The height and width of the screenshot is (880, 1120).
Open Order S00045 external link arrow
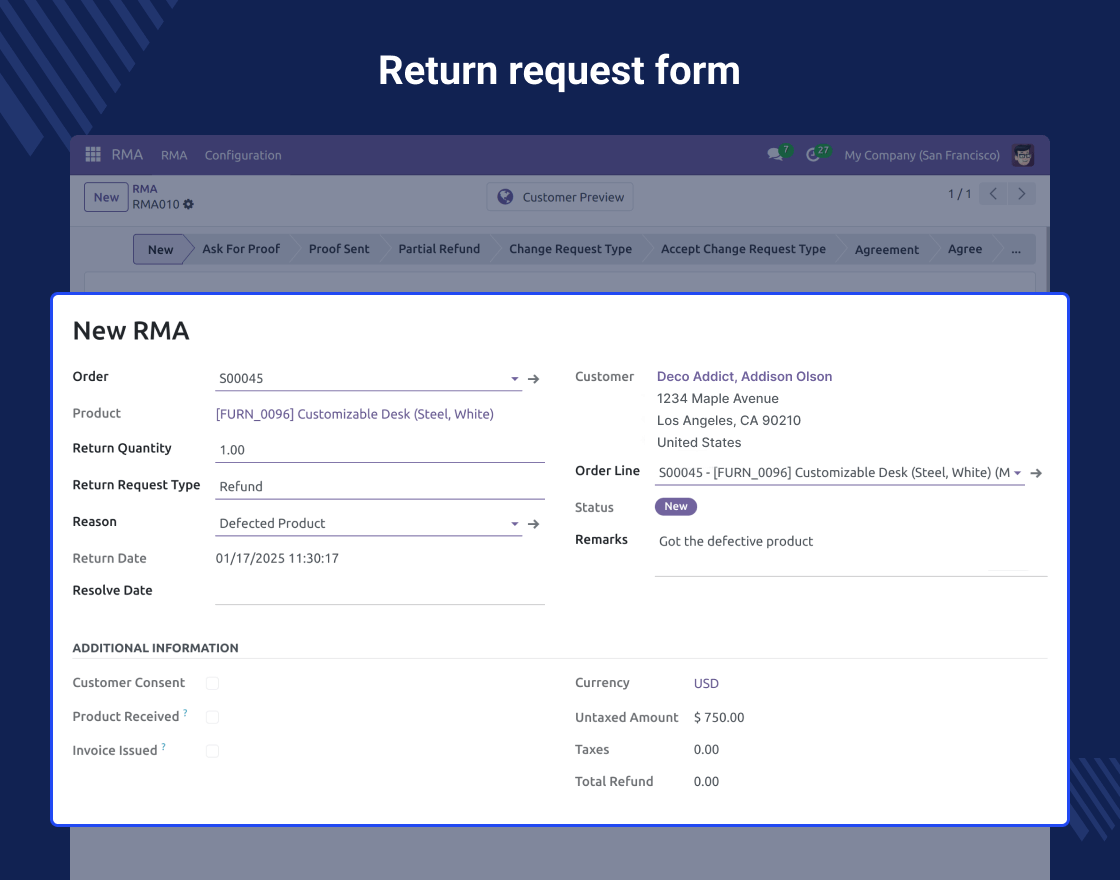(x=534, y=379)
